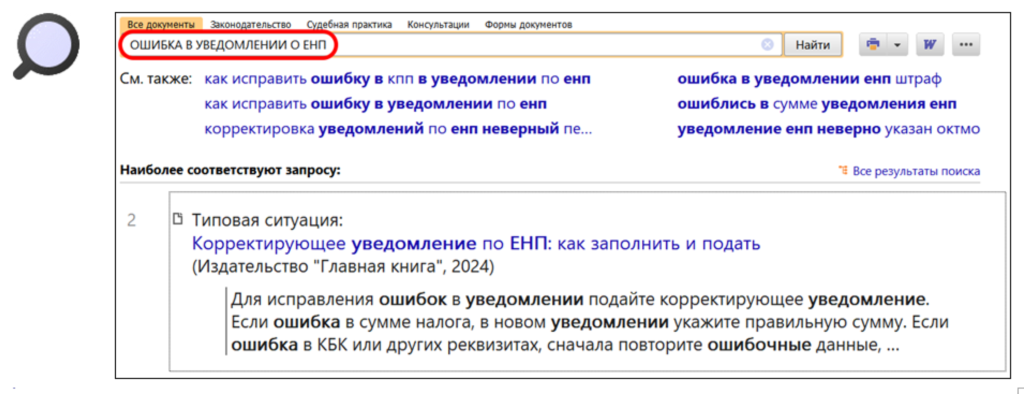Viewport: 1024px width, 394px height.
Task: Open the print options dropdown arrow
Action: pos(897,44)
